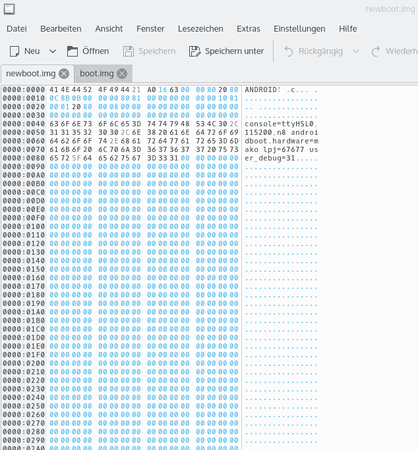Image resolution: width=418 pixels, height=450 pixels.
Task: Click the Öffnen folder icon
Action: click(x=72, y=51)
